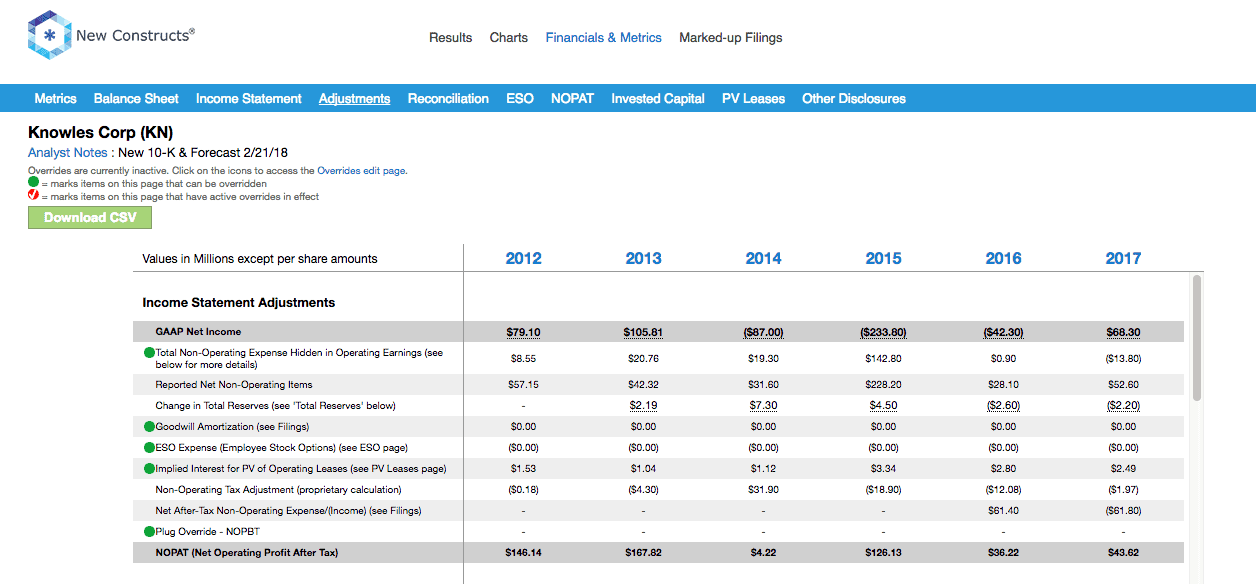Open the PV Leases tab
The height and width of the screenshot is (584, 1256).
[x=754, y=99]
